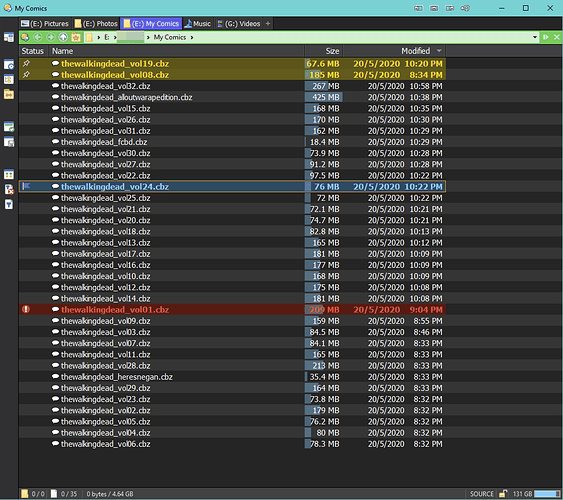Viewport: 563px width, 500px height.
Task: Click My Comics in the breadcrumb path
Action: tap(170, 37)
